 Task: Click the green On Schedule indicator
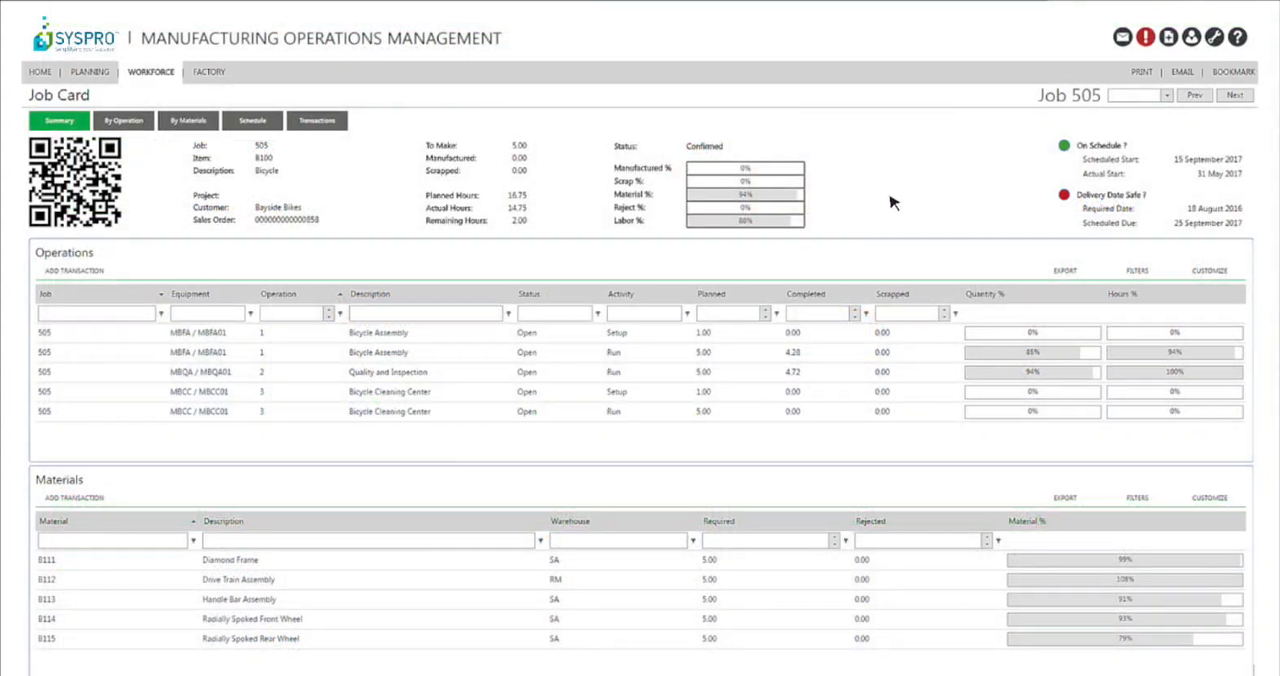point(1064,146)
